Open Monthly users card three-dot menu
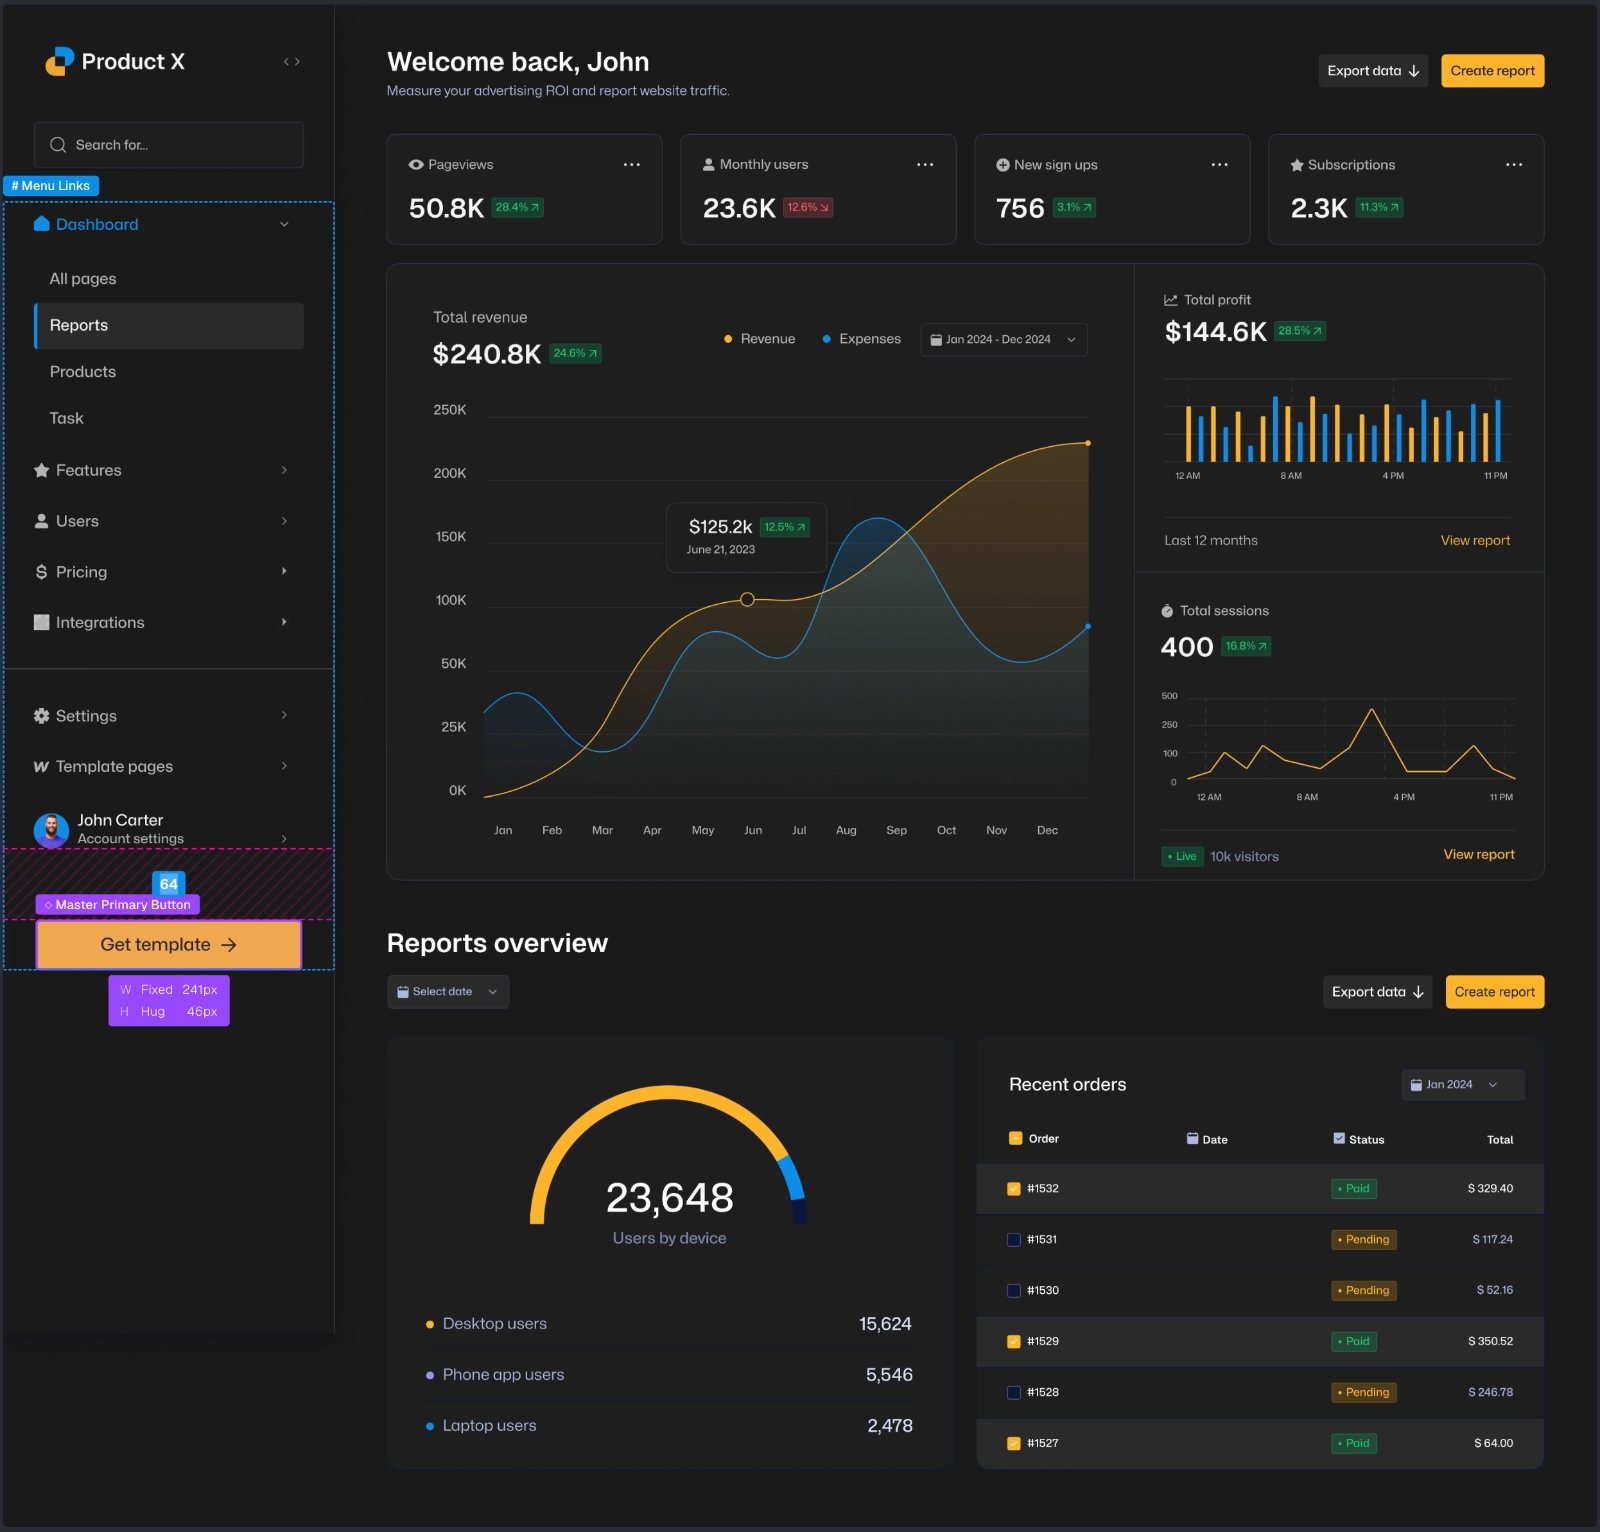 (x=925, y=165)
